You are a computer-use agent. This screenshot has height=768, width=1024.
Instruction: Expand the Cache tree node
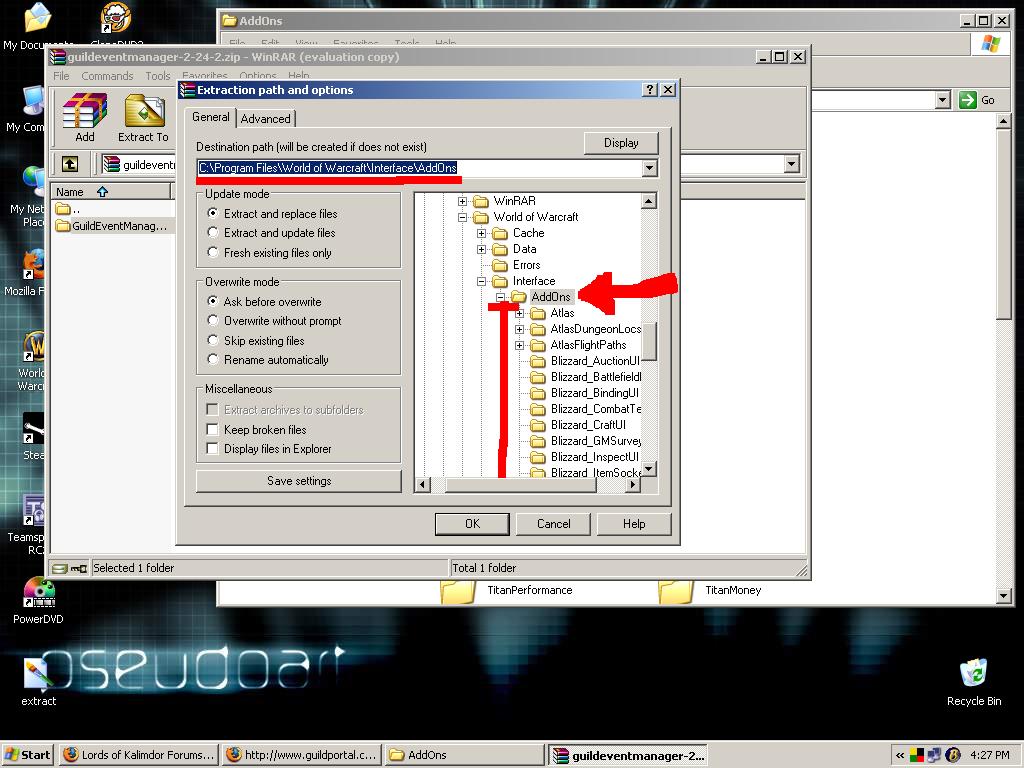point(481,233)
